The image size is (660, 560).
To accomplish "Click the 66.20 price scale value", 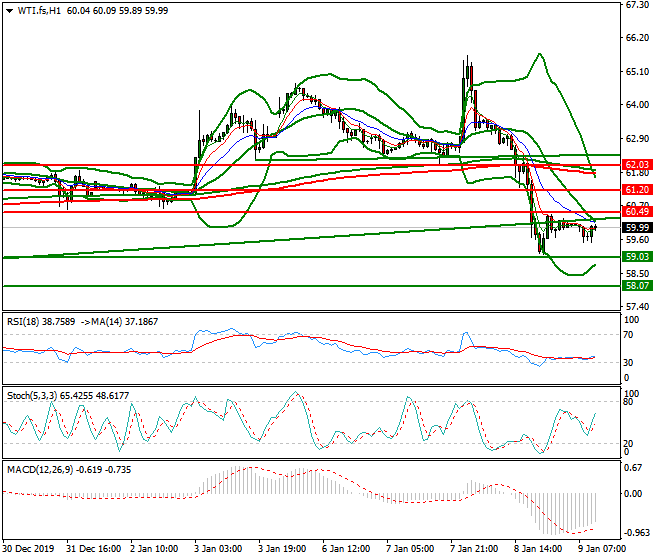I will [x=637, y=38].
